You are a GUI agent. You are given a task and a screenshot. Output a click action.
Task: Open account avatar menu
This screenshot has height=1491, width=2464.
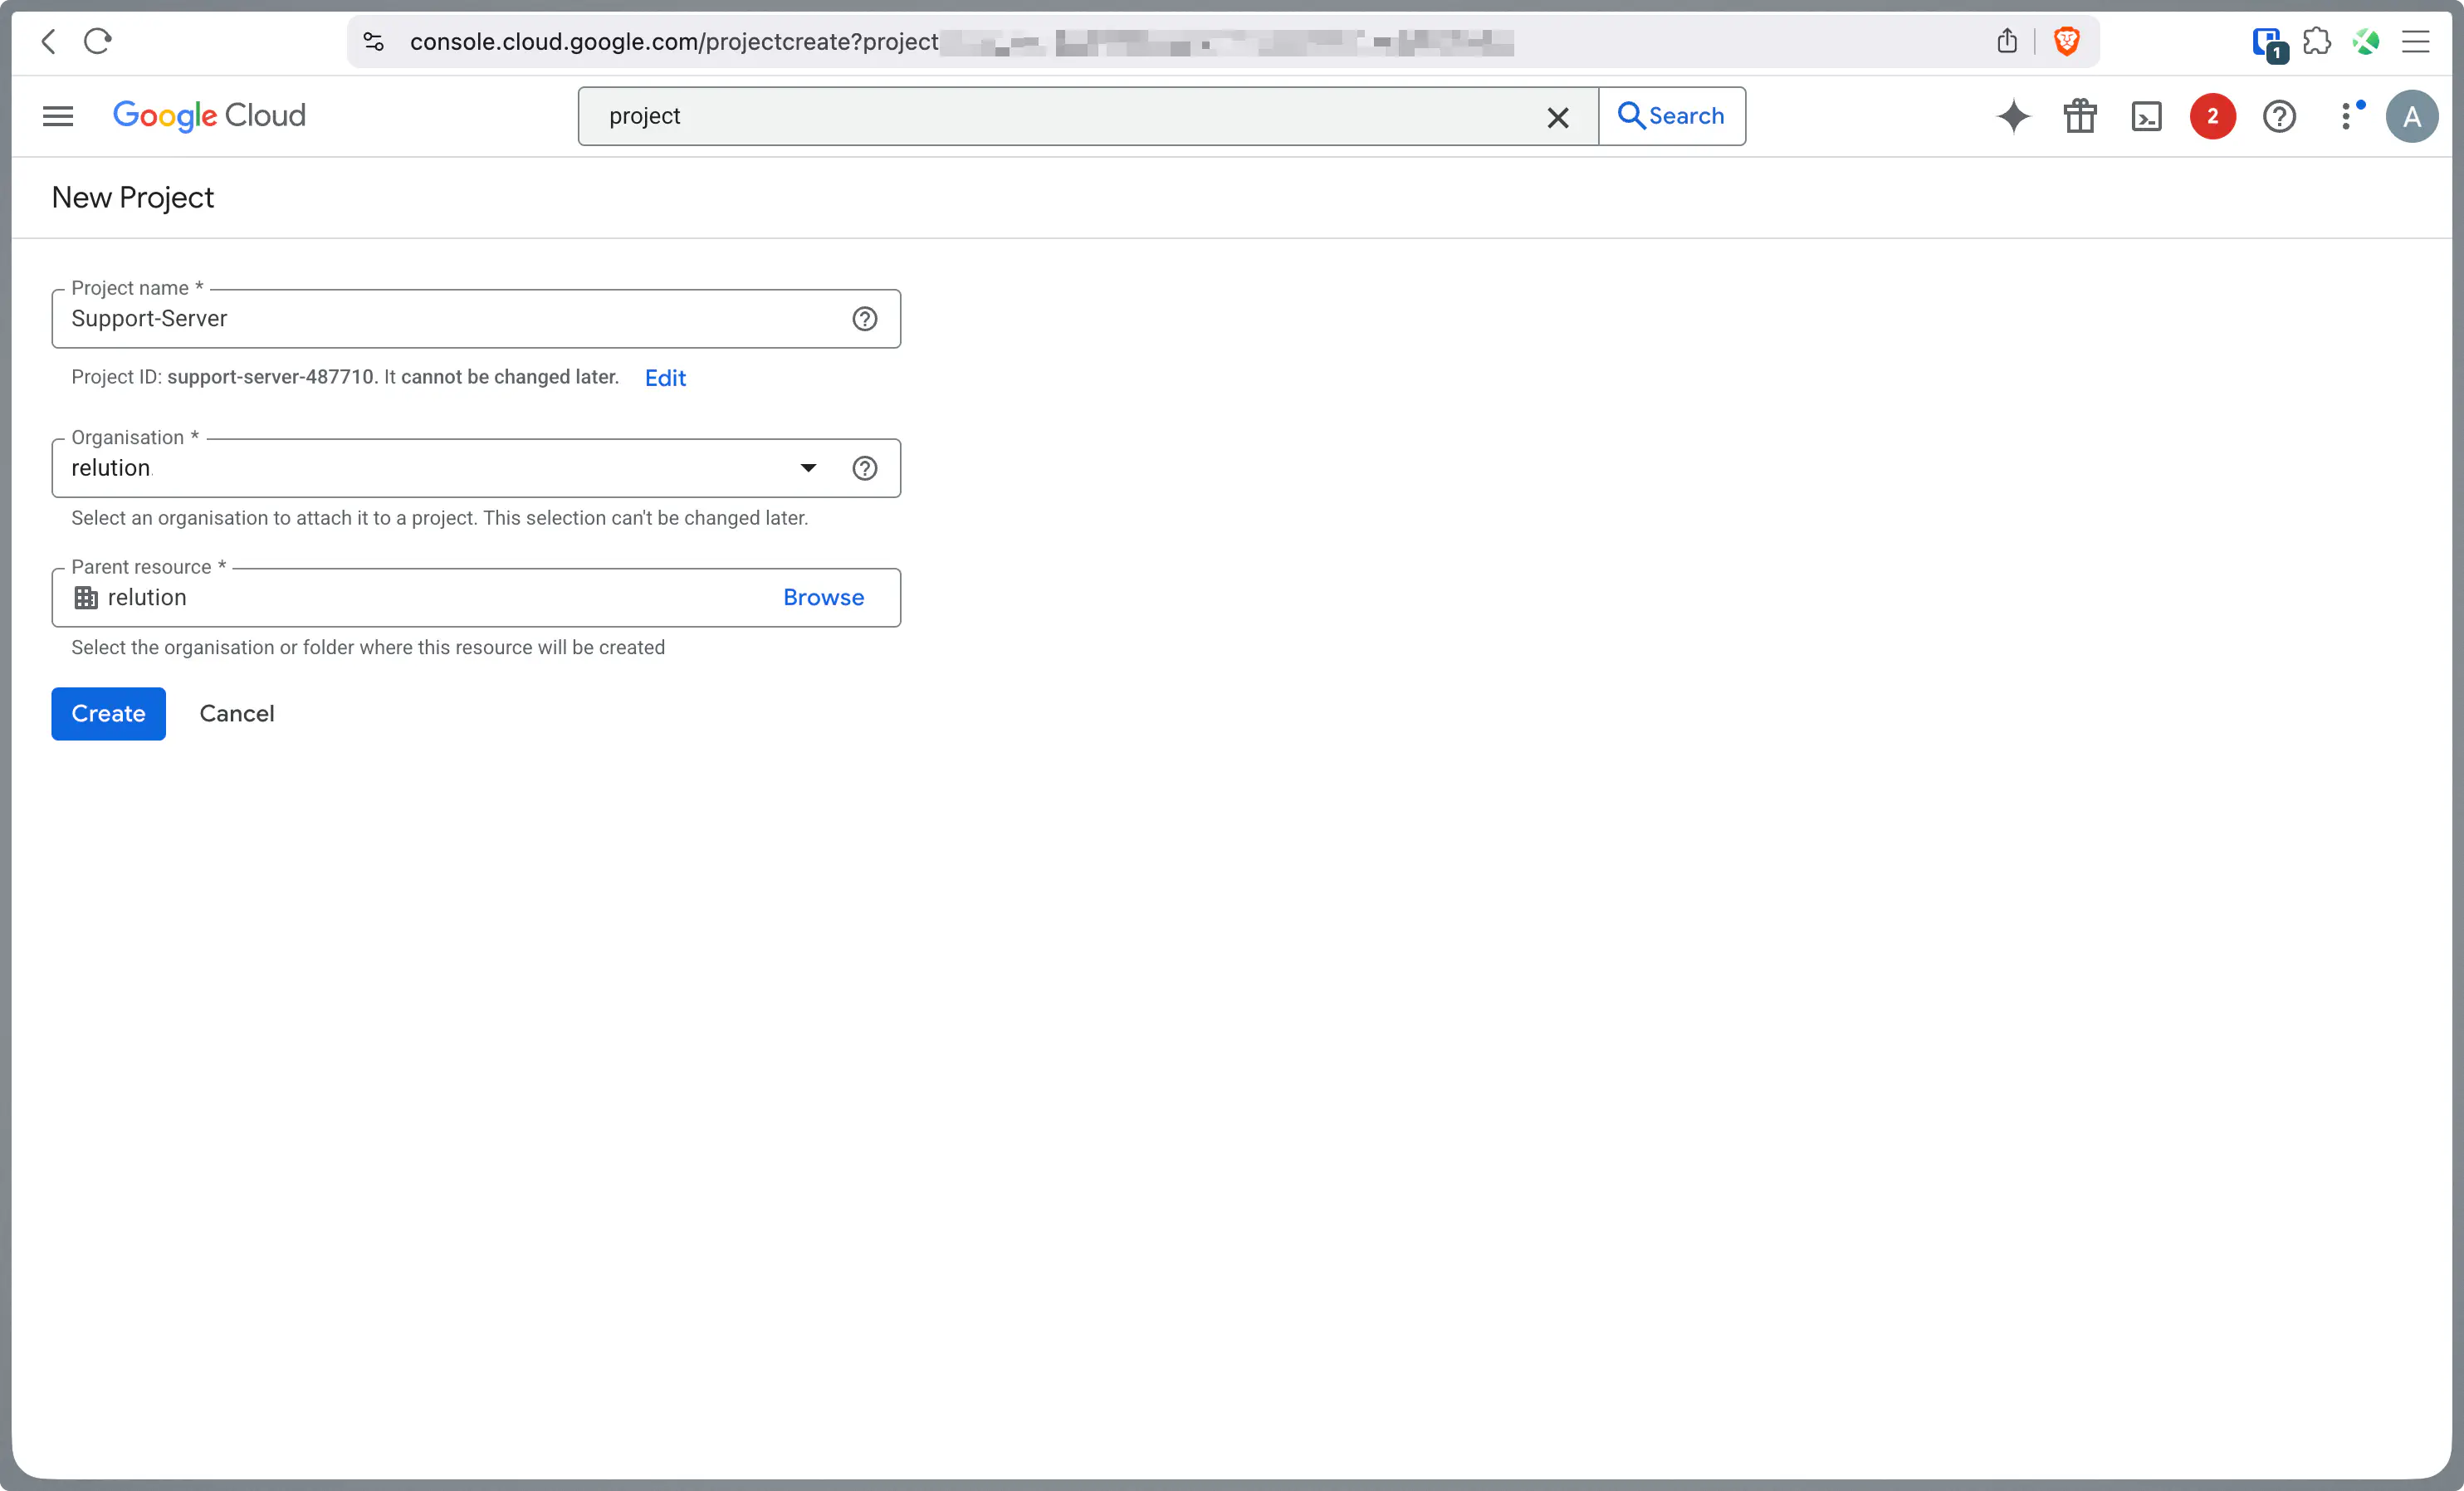click(x=2411, y=116)
